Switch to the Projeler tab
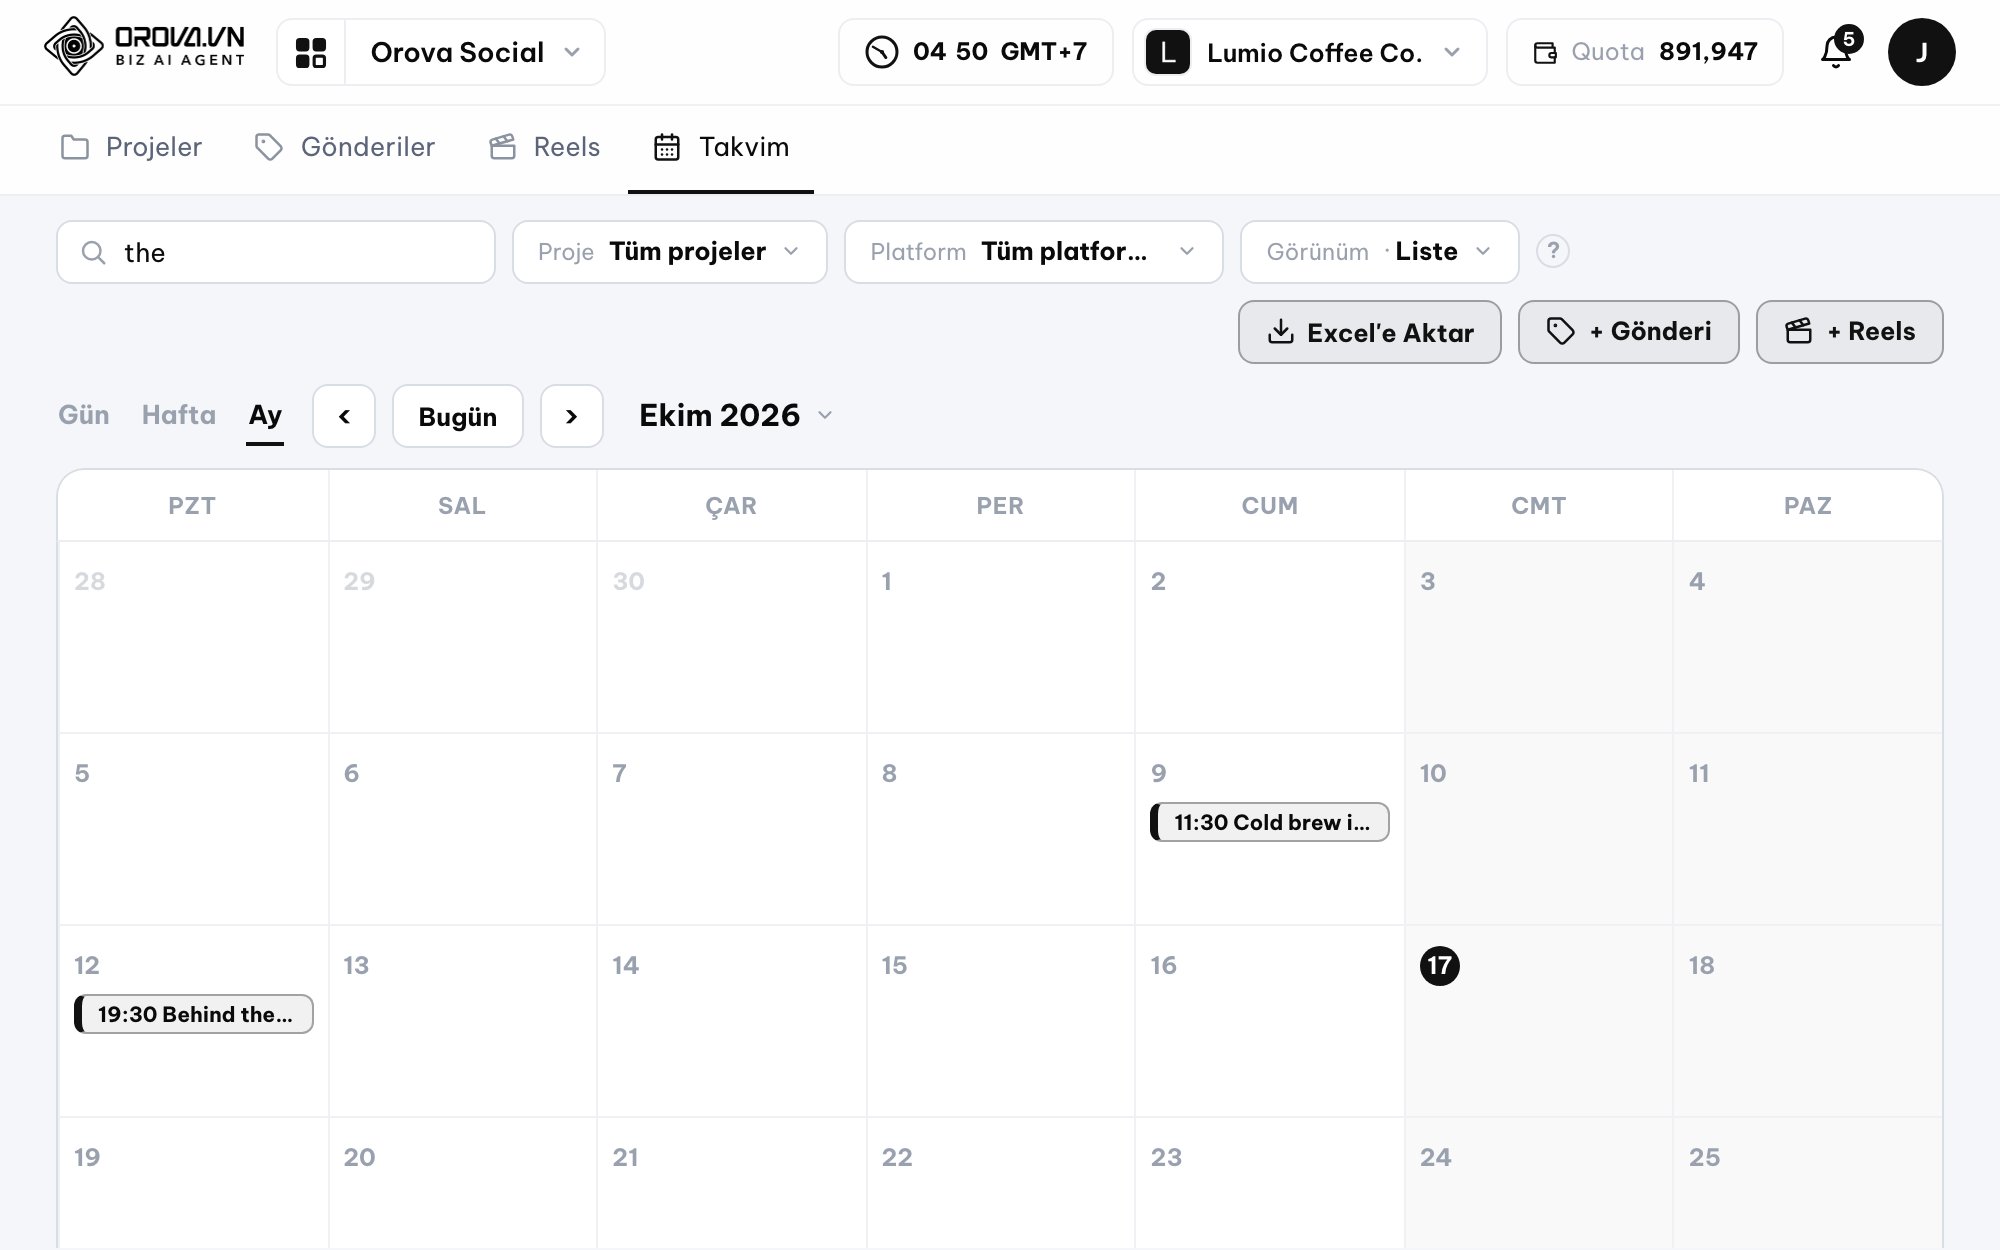 point(131,147)
